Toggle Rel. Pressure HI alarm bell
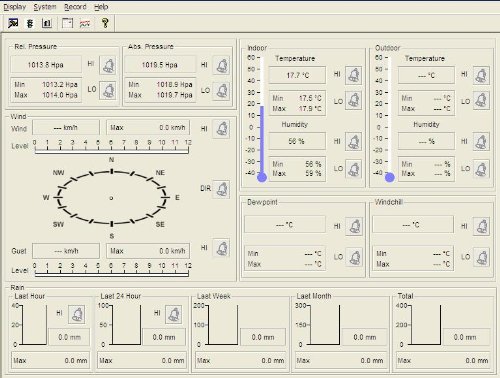 click(108, 65)
